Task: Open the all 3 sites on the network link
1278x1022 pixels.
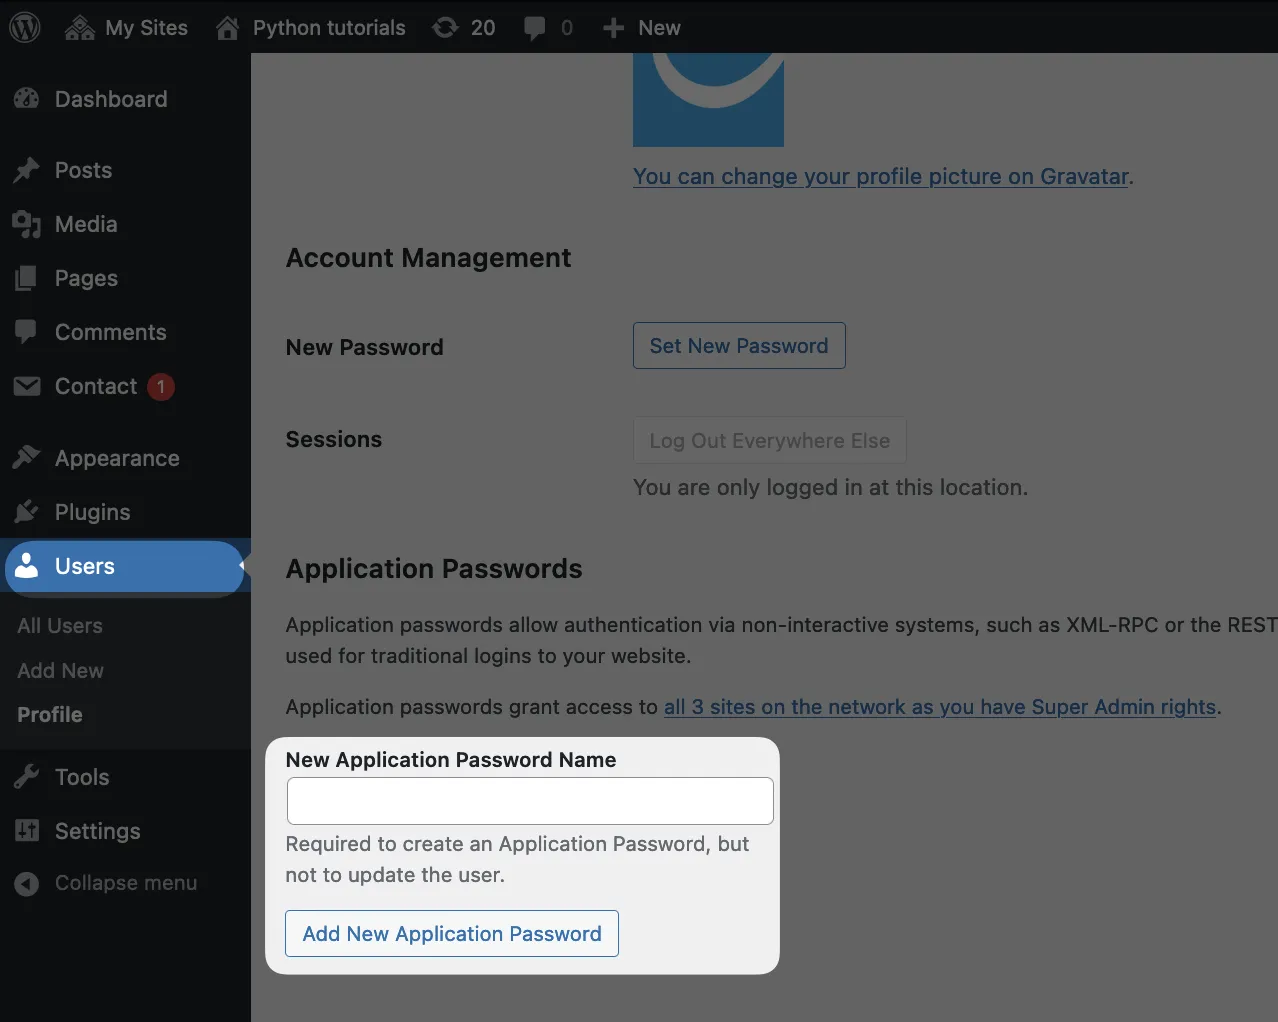Action: coord(940,707)
